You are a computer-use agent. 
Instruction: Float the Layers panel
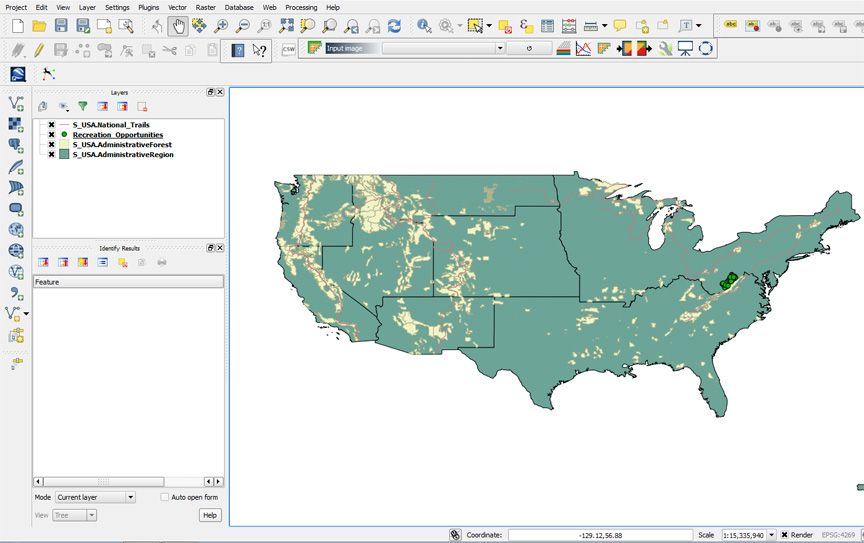(210, 92)
